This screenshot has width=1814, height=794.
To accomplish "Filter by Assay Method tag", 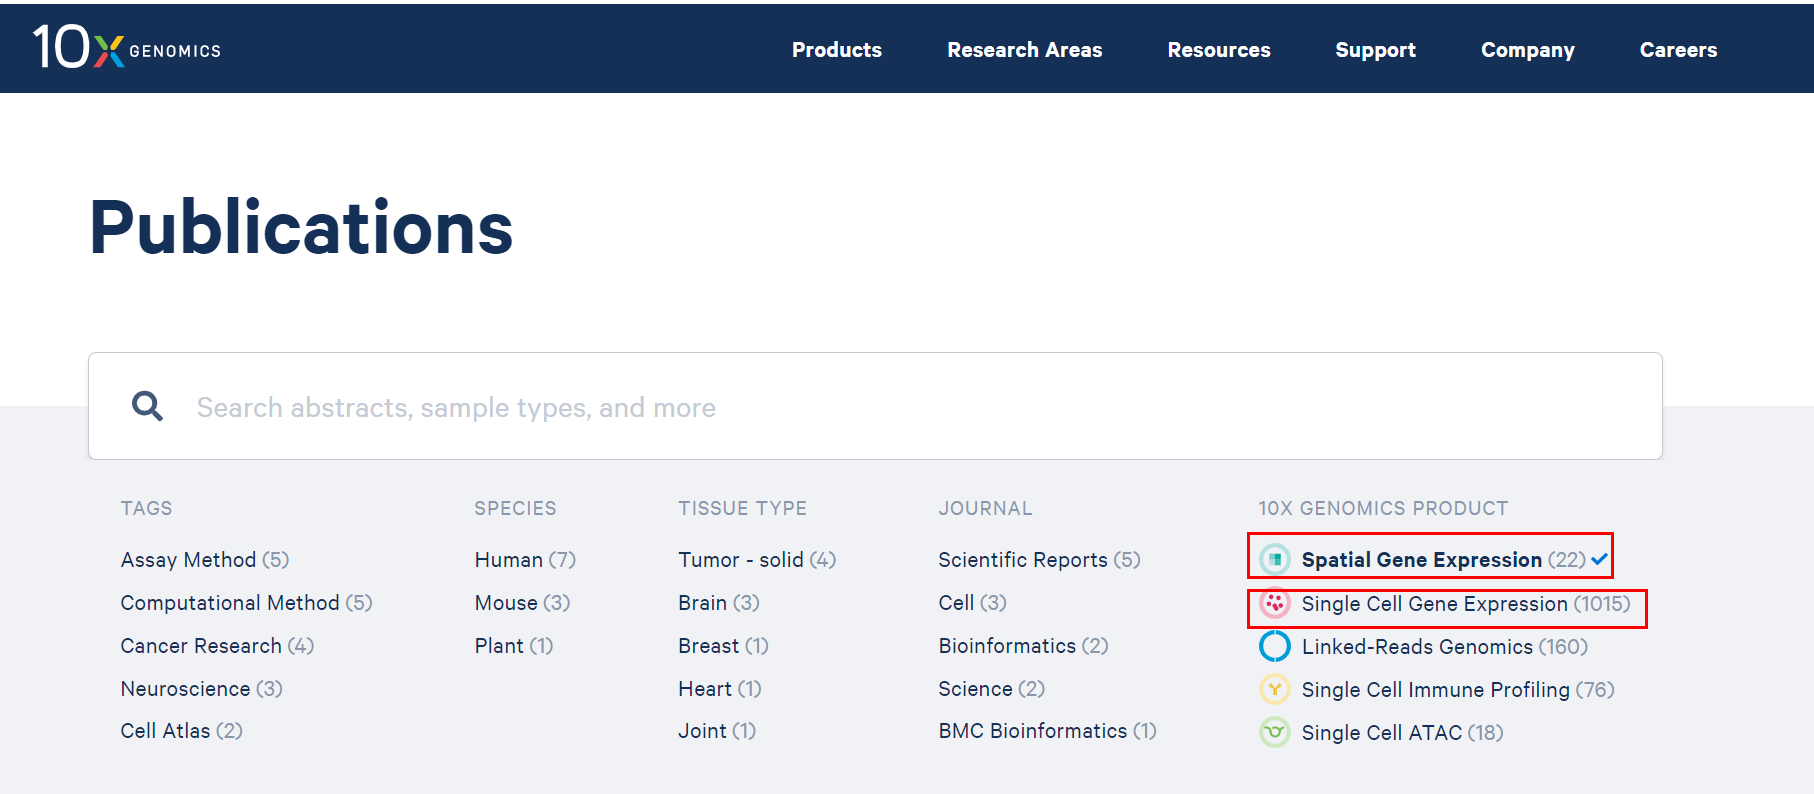I will pyautogui.click(x=205, y=560).
